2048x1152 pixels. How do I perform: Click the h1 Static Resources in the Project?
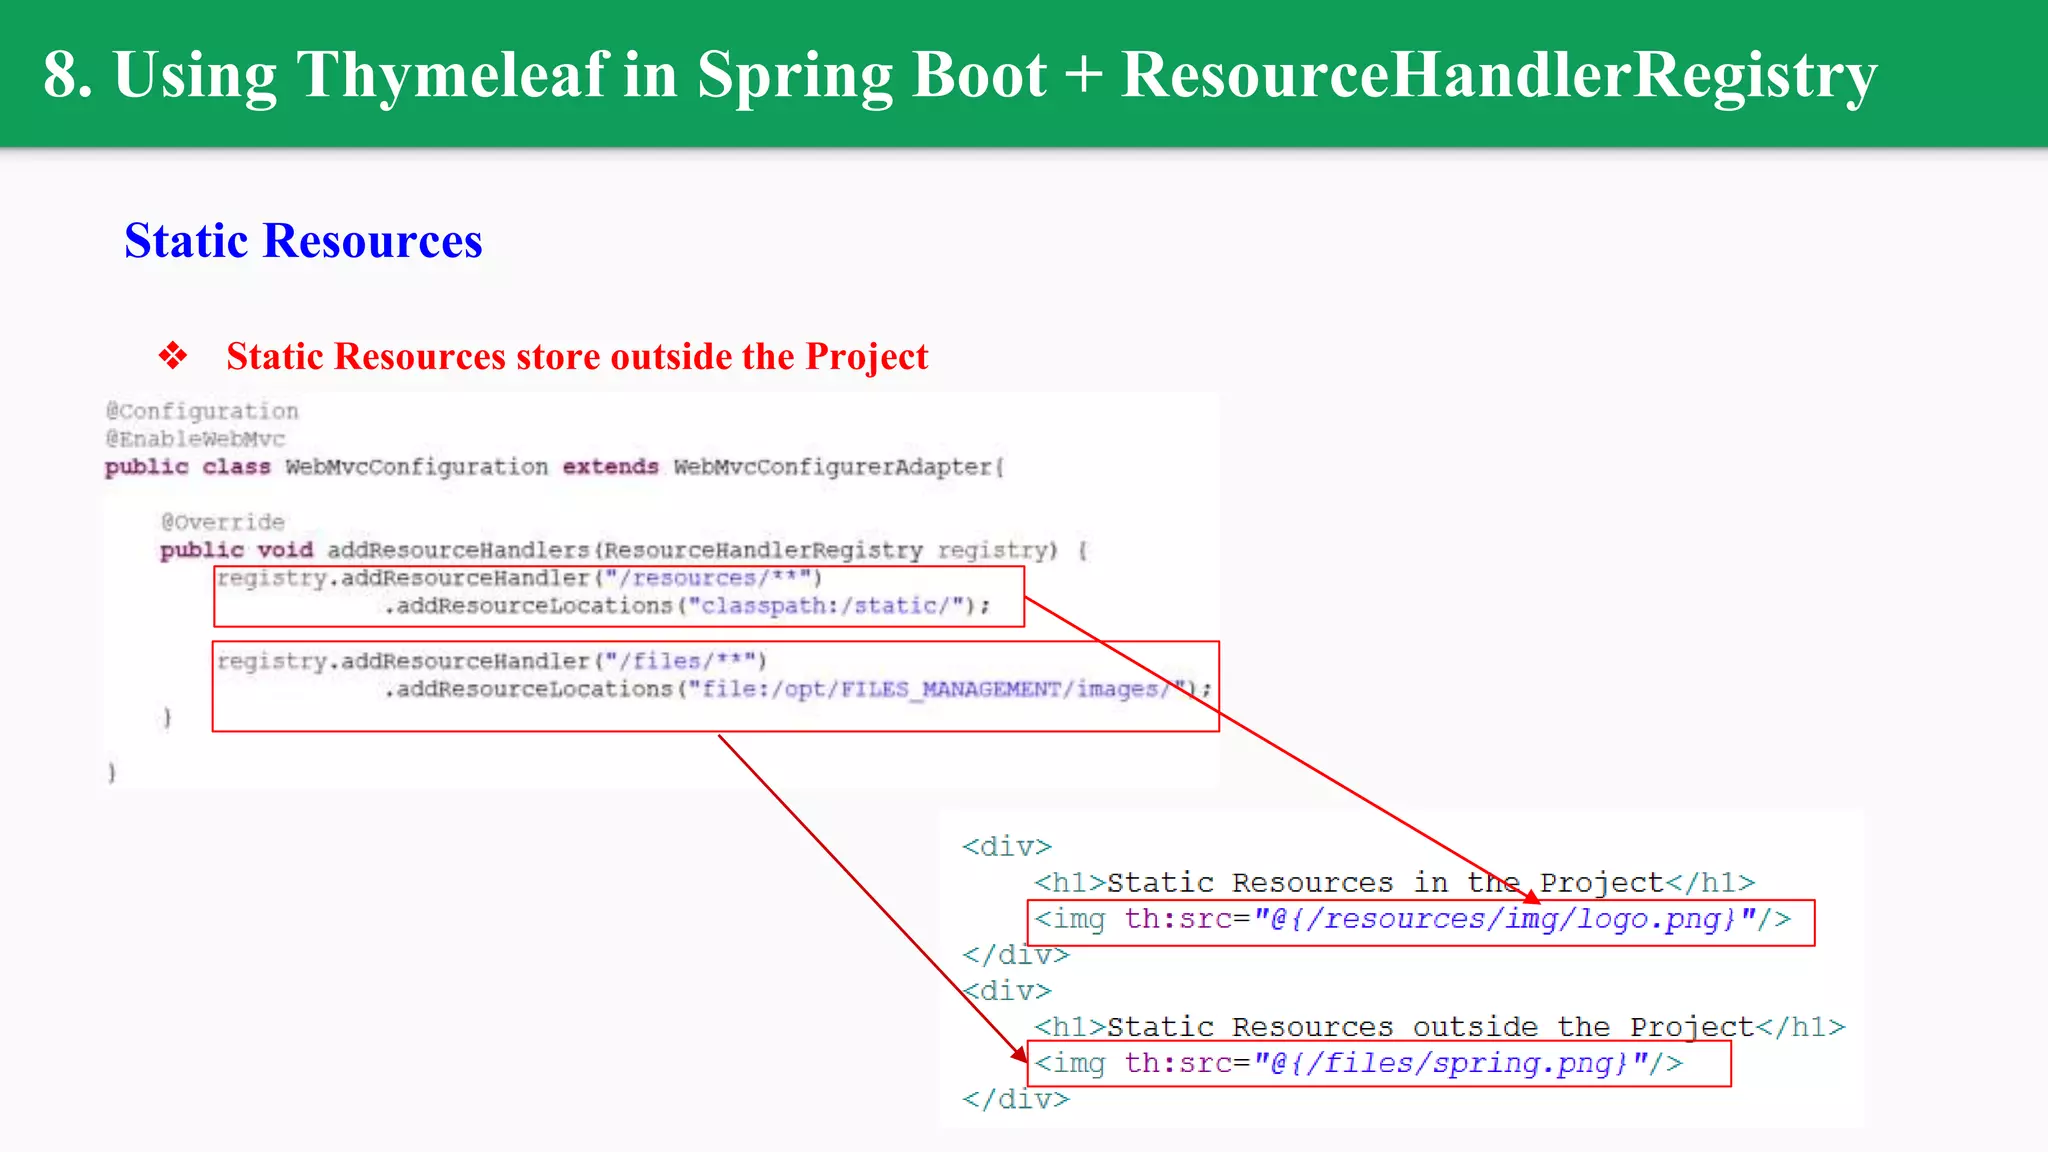click(1394, 883)
